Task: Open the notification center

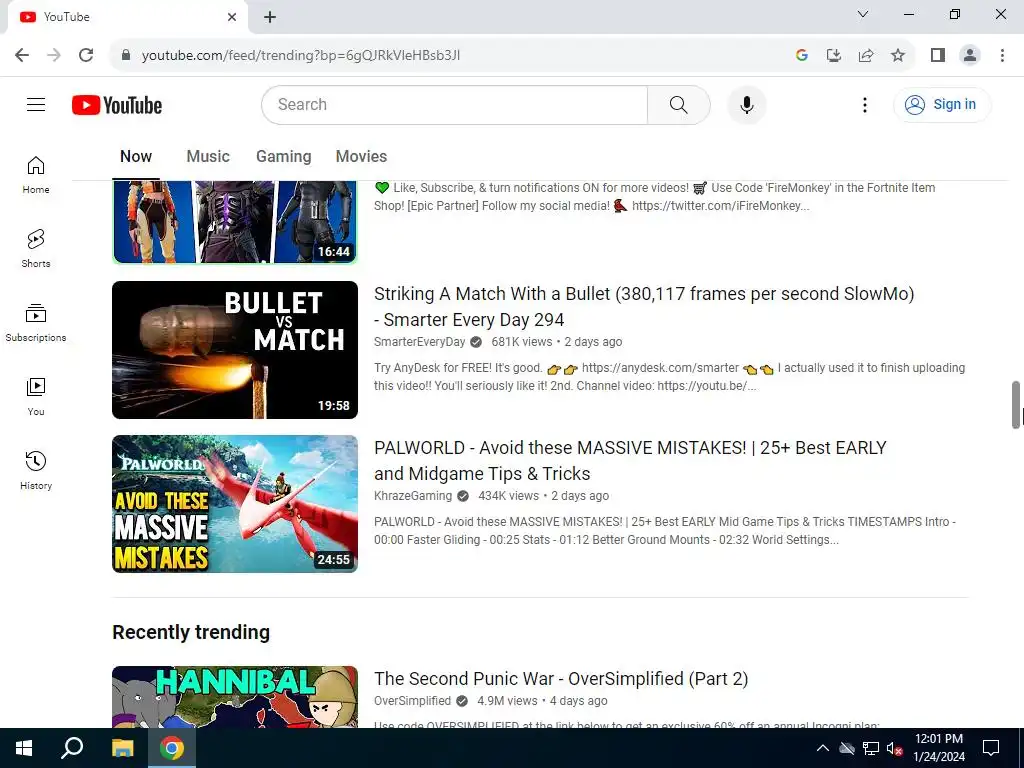Action: click(991, 748)
